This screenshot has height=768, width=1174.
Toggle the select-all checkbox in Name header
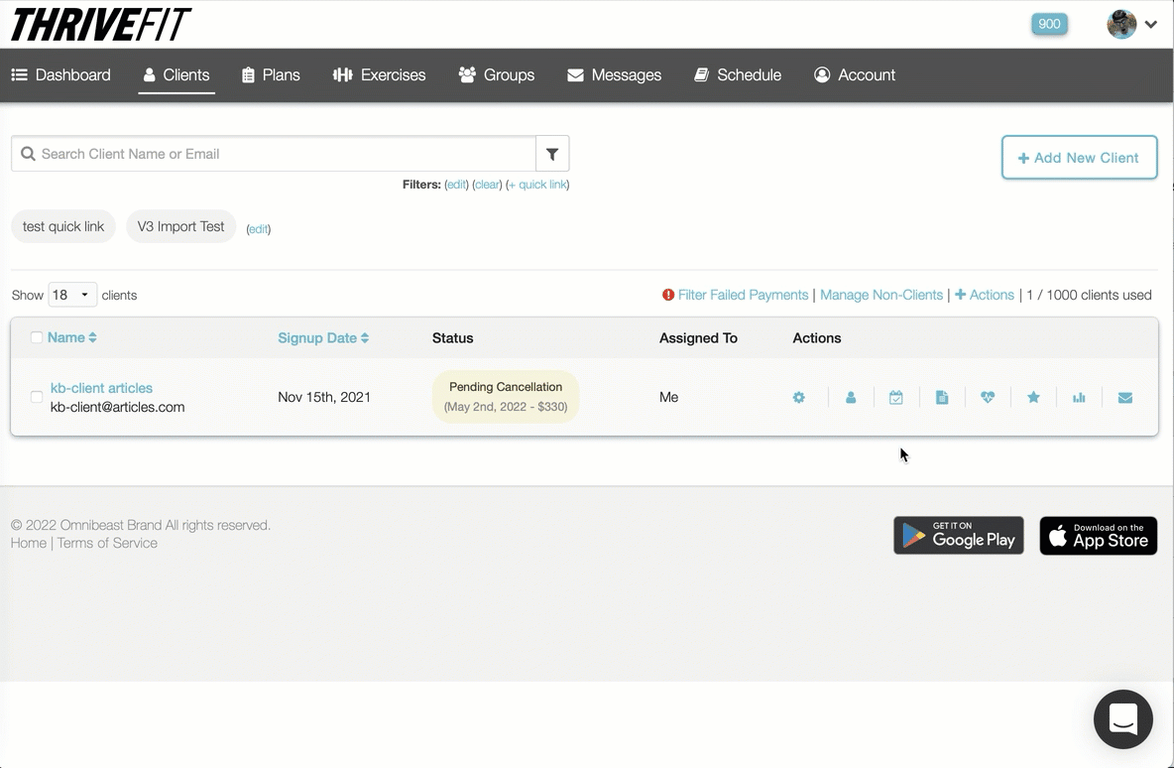(37, 338)
